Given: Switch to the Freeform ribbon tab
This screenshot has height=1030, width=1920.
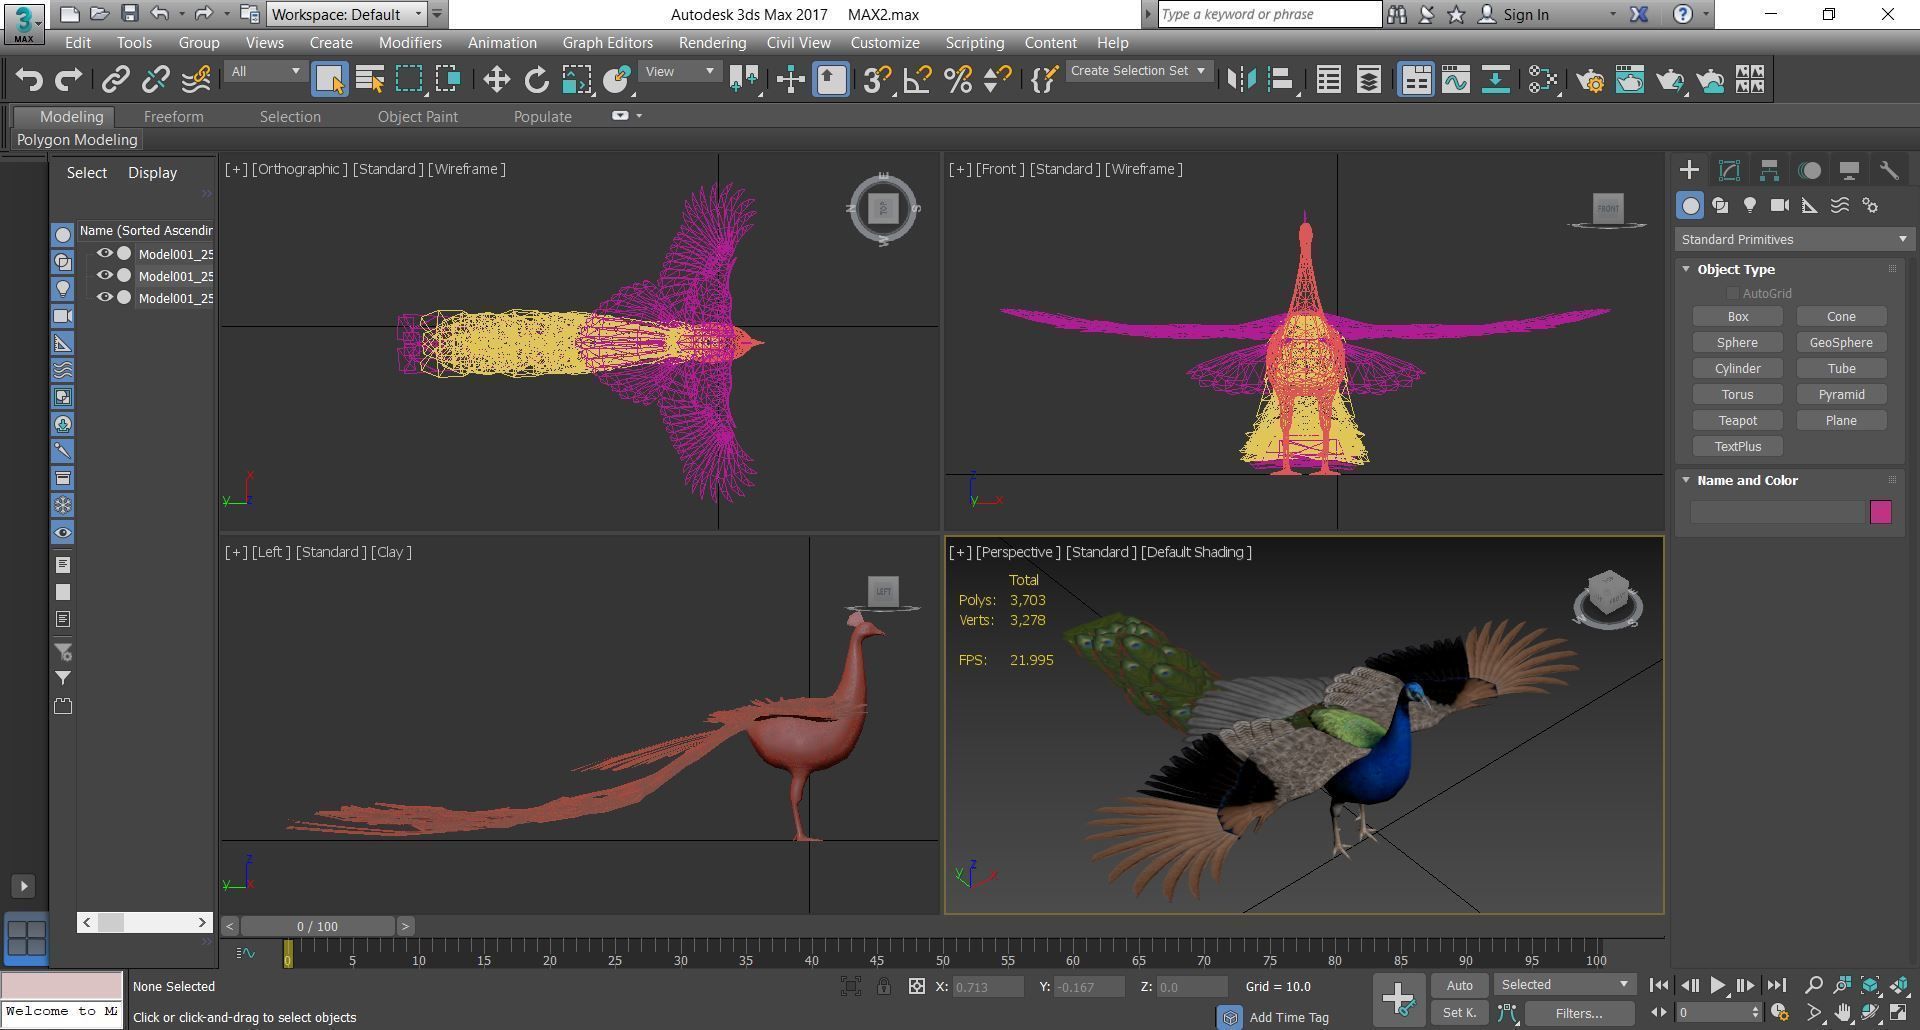Looking at the screenshot, I should (x=173, y=117).
